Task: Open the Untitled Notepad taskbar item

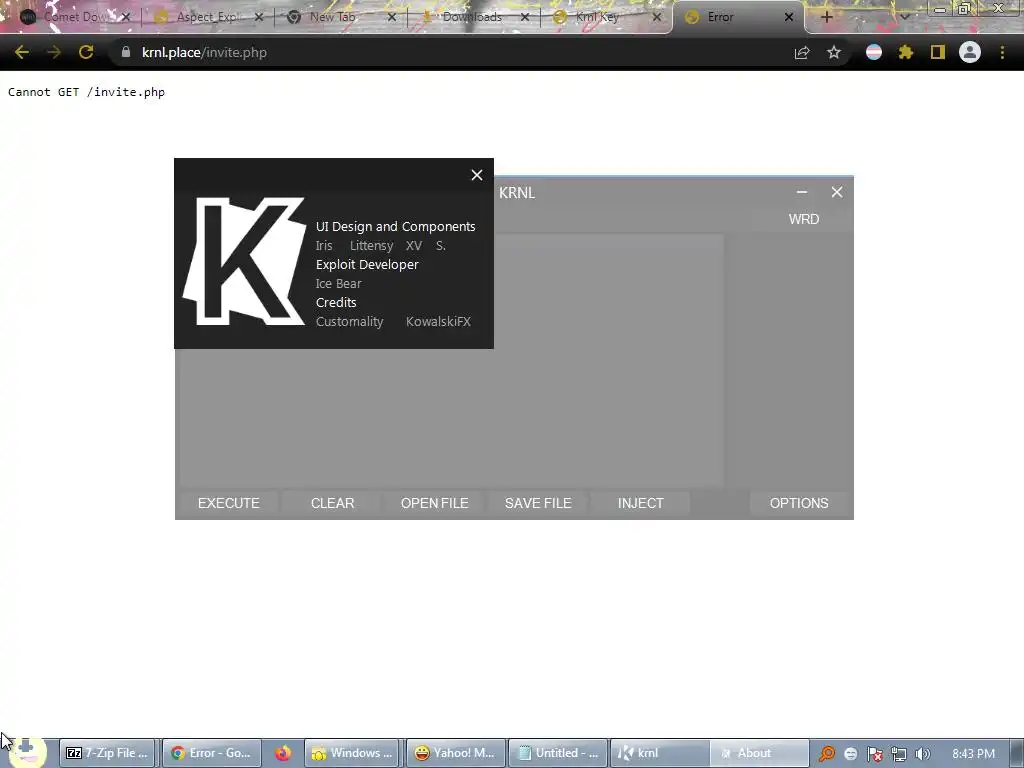Action: (x=558, y=753)
